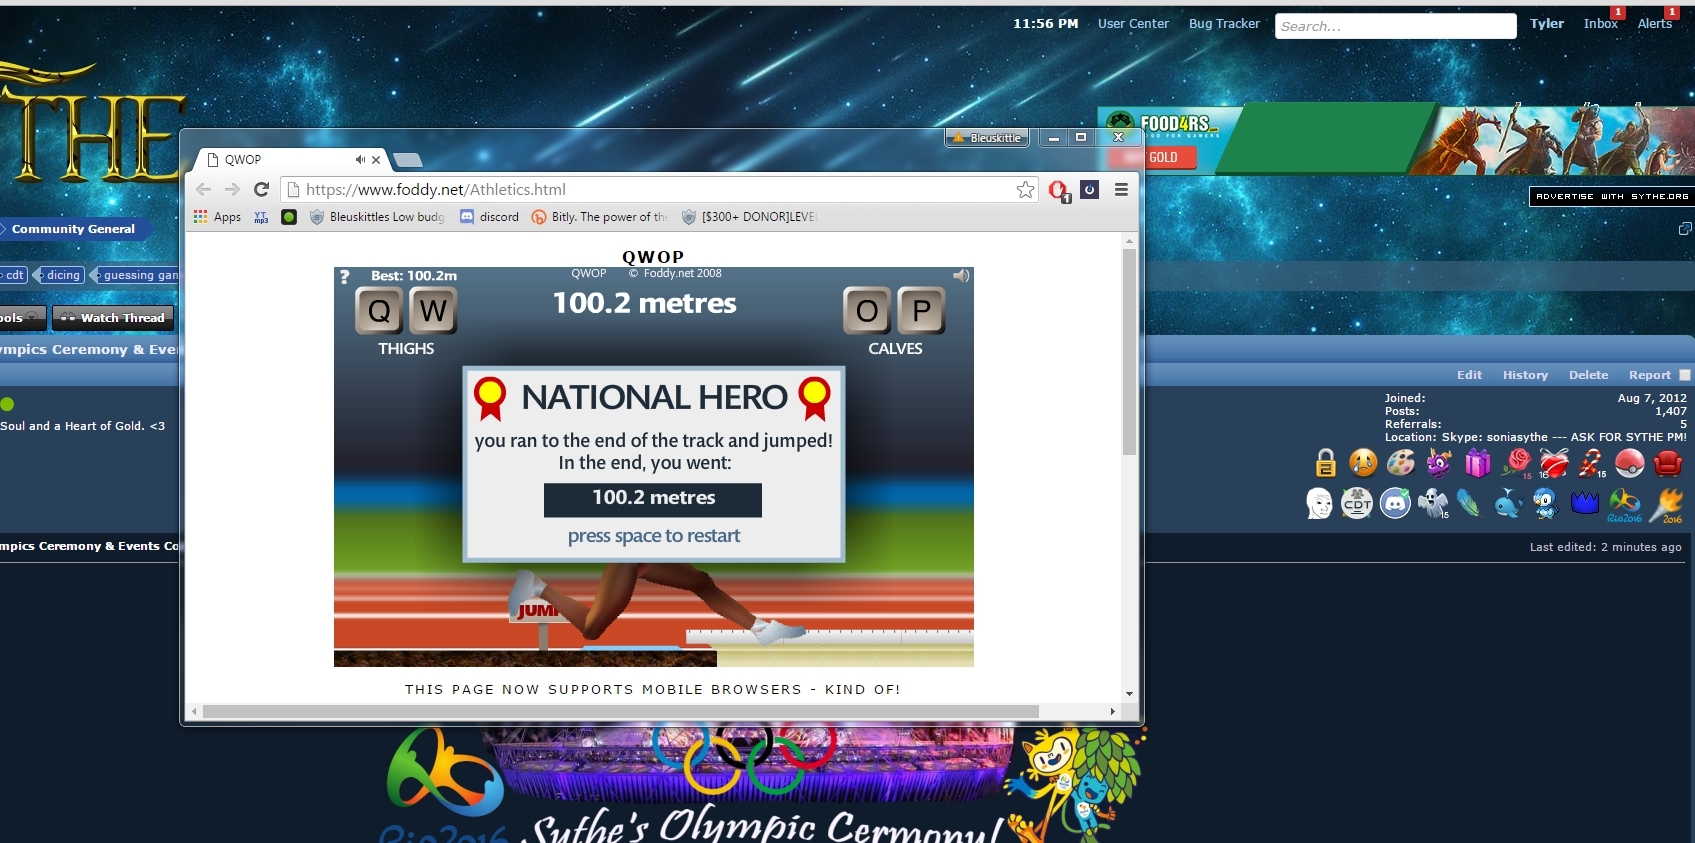The height and width of the screenshot is (843, 1695).
Task: Click the crying emoji badge
Action: pos(1363,463)
